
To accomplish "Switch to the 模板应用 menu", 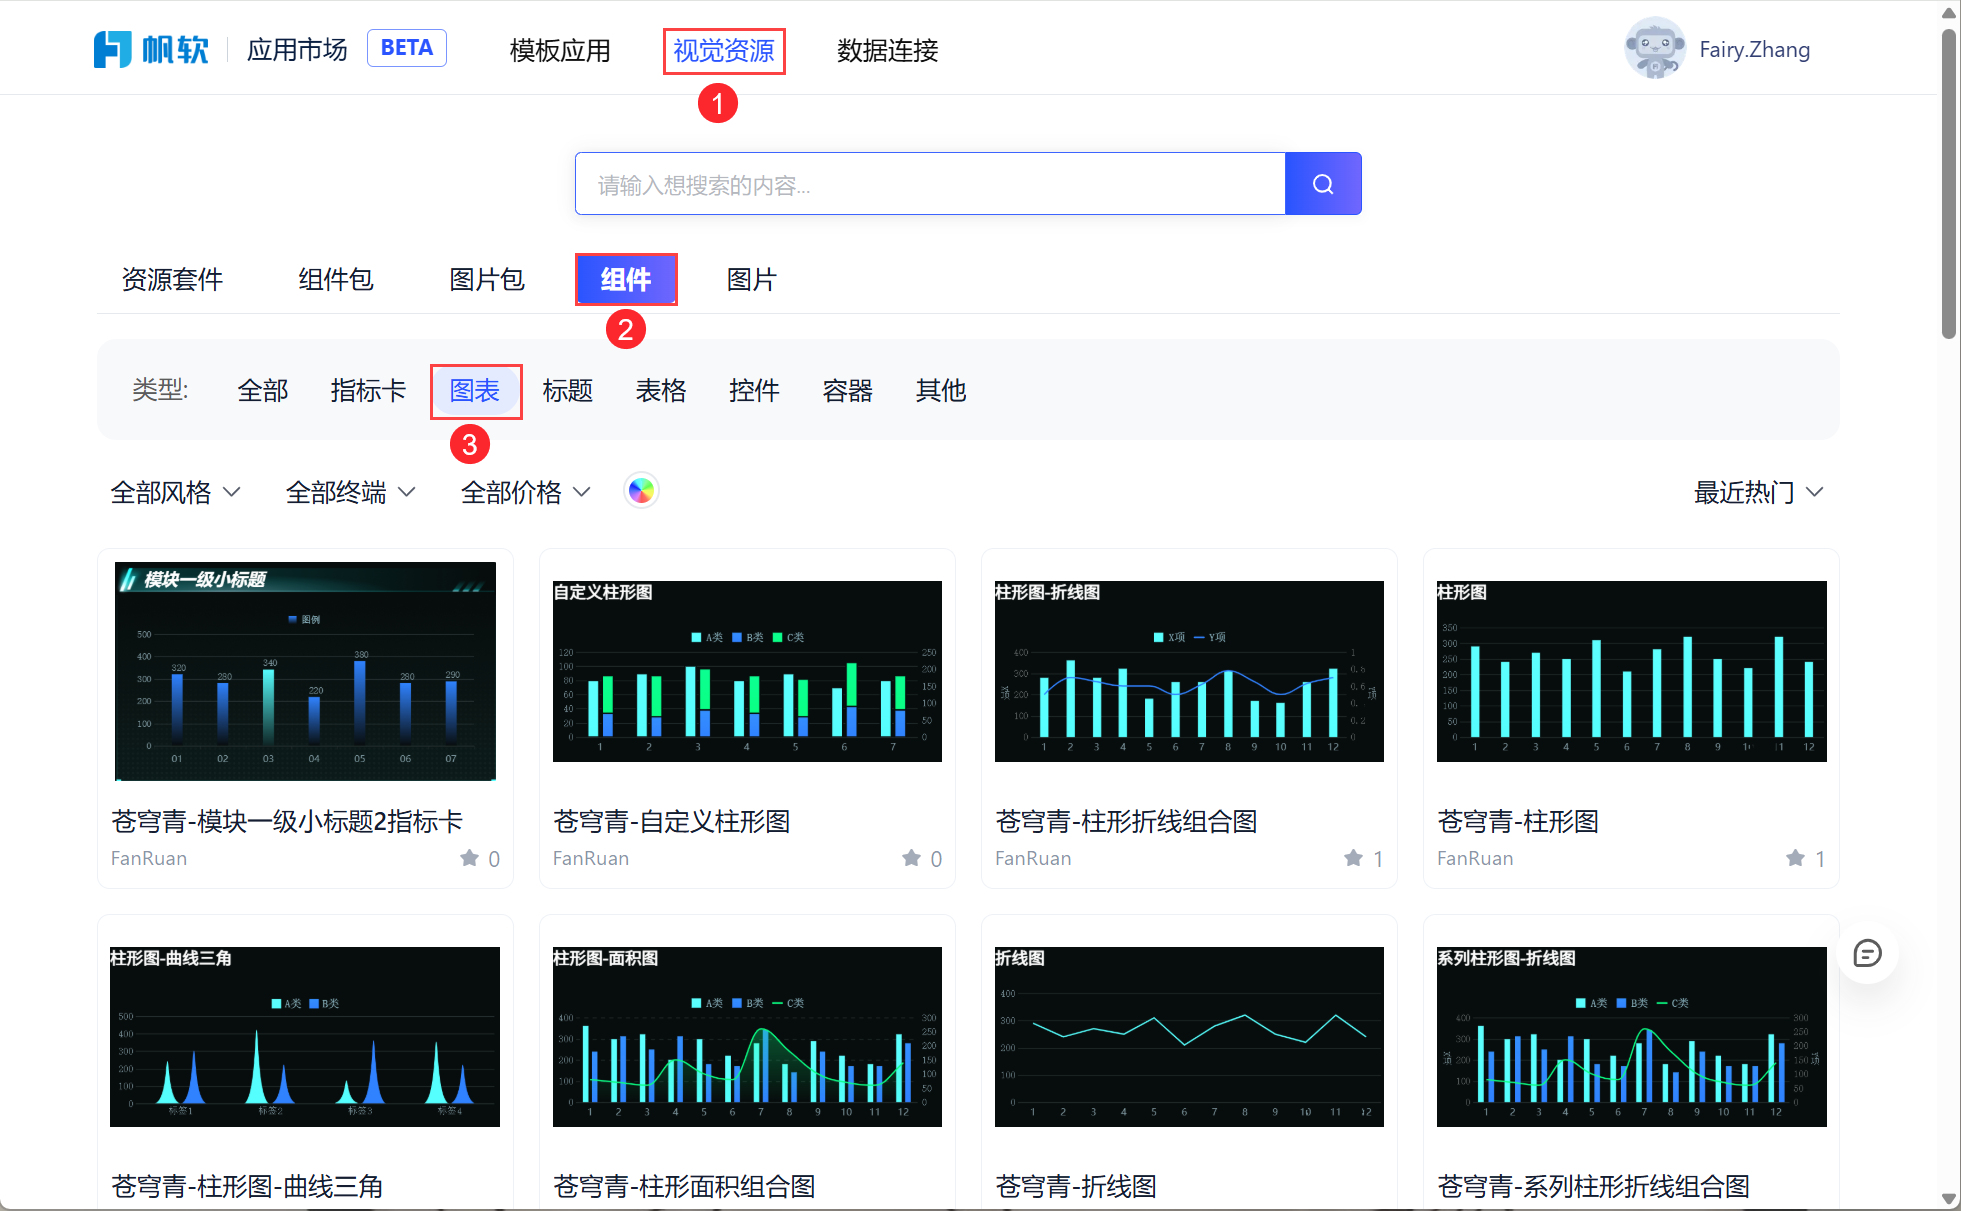I will 560,50.
